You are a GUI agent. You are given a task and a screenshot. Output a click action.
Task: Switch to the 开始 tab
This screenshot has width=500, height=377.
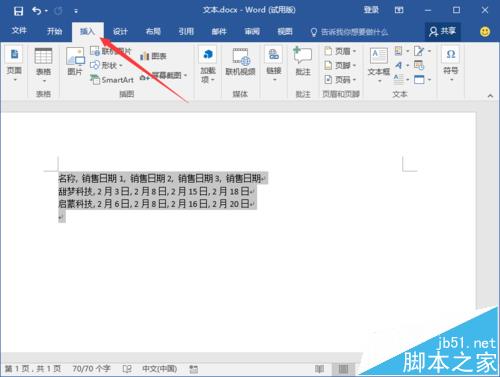pyautogui.click(x=54, y=31)
